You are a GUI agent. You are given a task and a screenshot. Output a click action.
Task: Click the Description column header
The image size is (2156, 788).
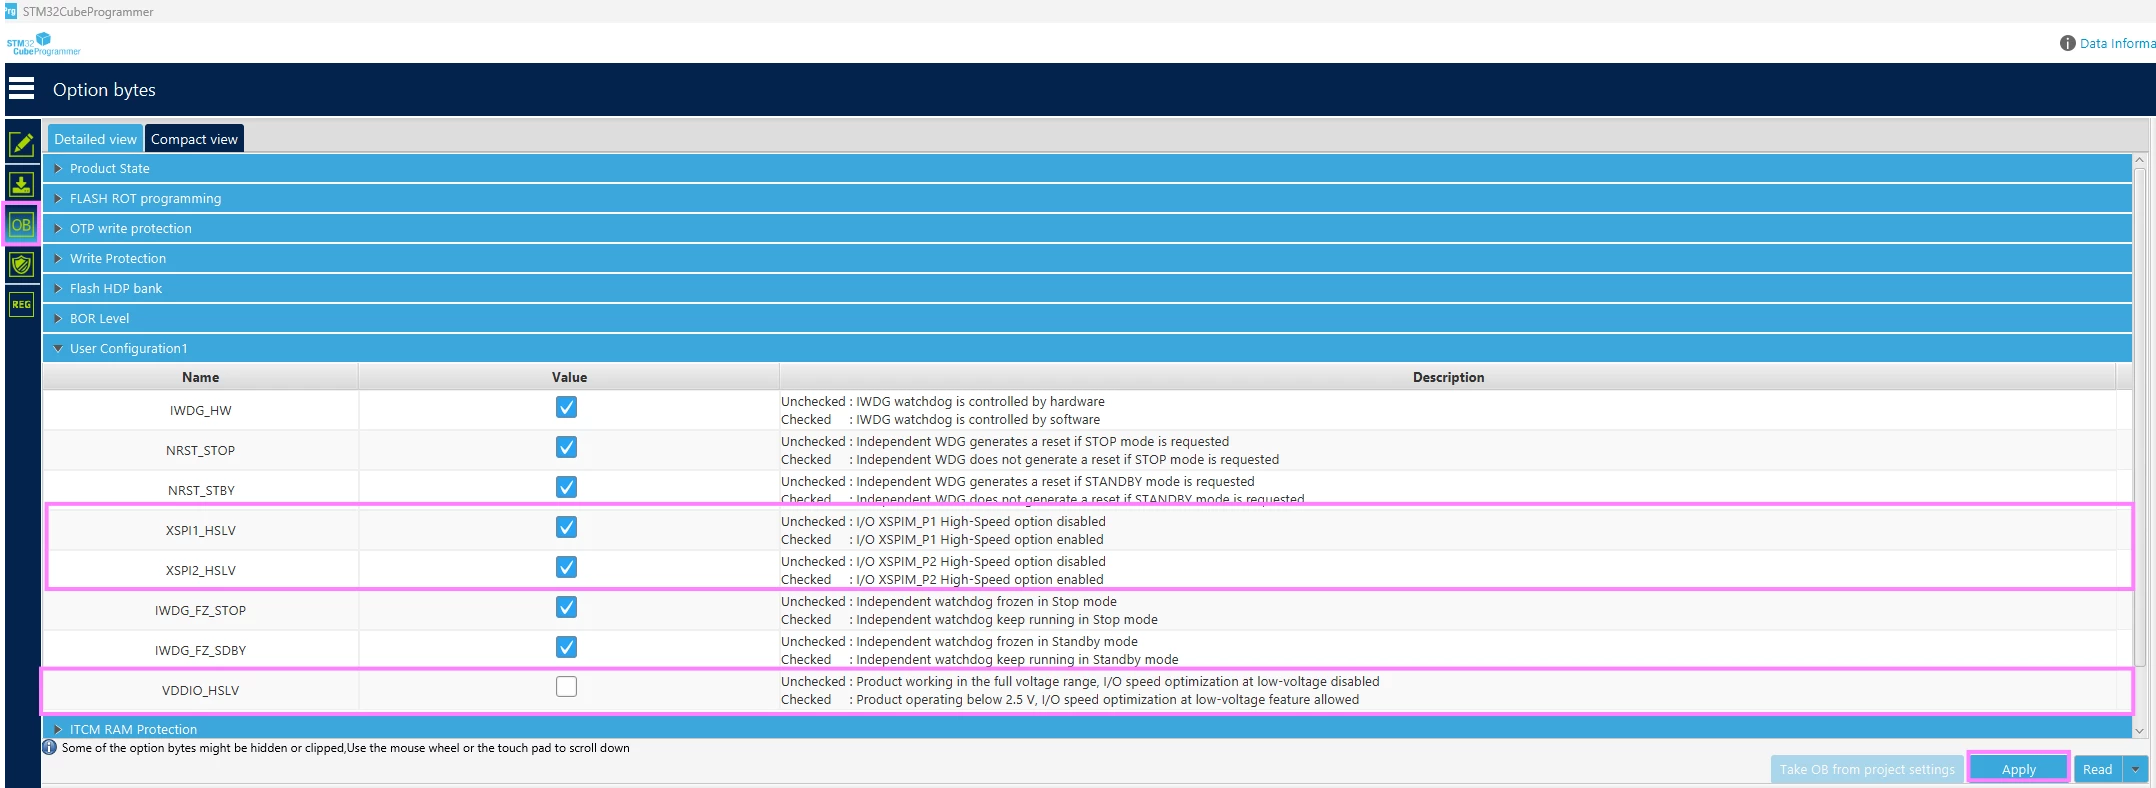1448,377
